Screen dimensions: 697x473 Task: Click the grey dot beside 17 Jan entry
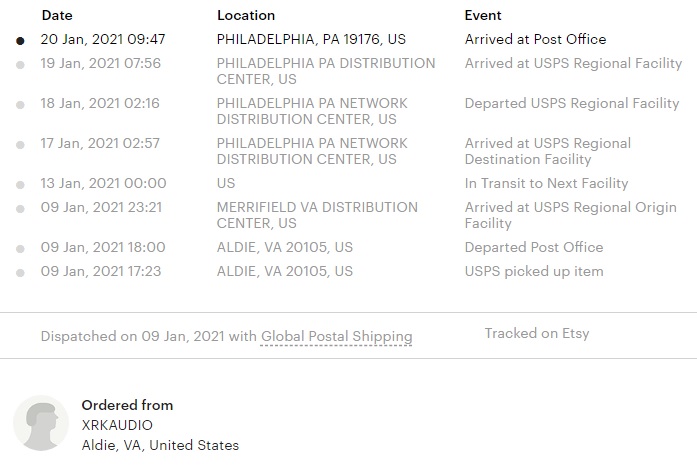20,145
